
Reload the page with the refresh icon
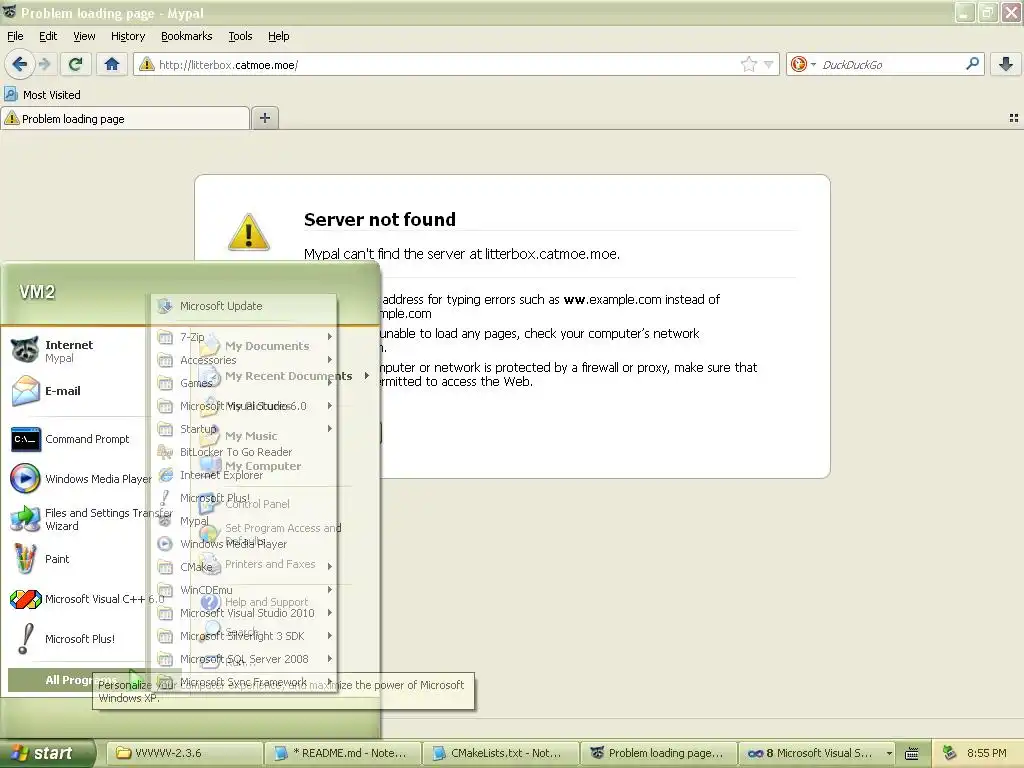[x=75, y=64]
